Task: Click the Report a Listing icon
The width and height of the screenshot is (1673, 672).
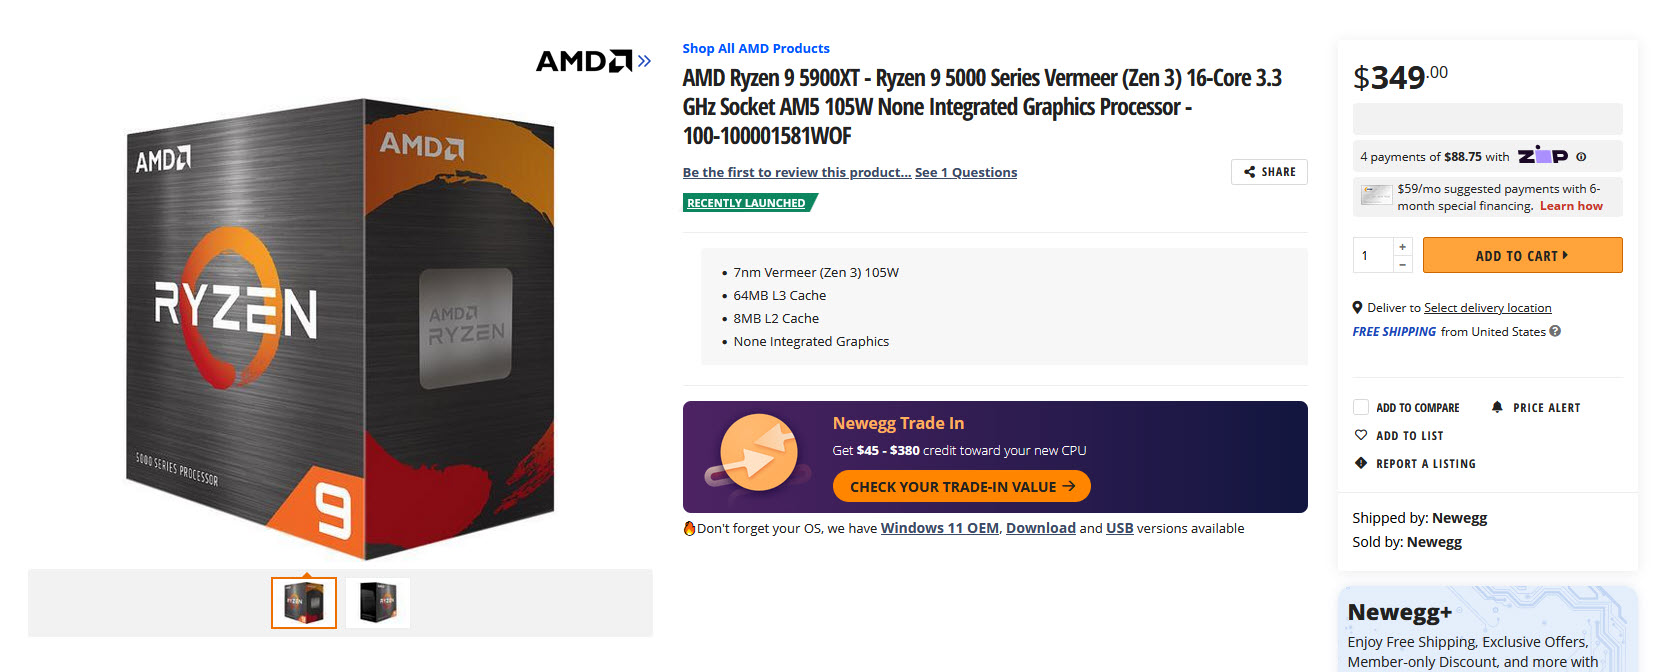Action: coord(1360,463)
